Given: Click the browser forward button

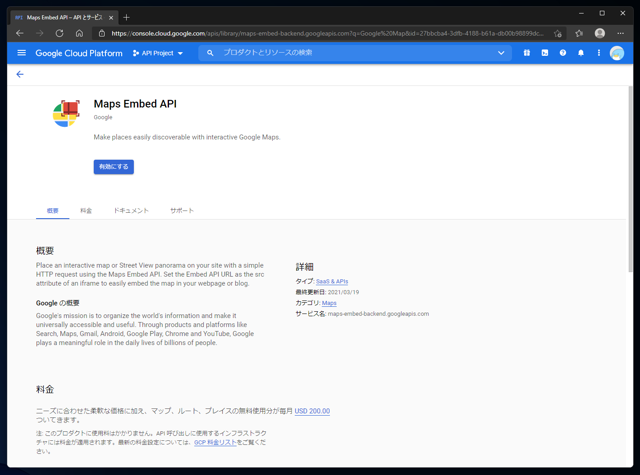Looking at the screenshot, I should [40, 33].
